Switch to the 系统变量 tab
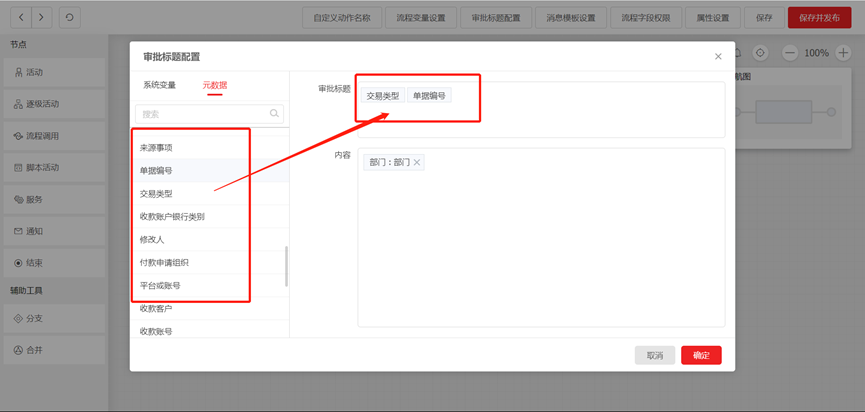865x412 pixels. pyautogui.click(x=159, y=85)
